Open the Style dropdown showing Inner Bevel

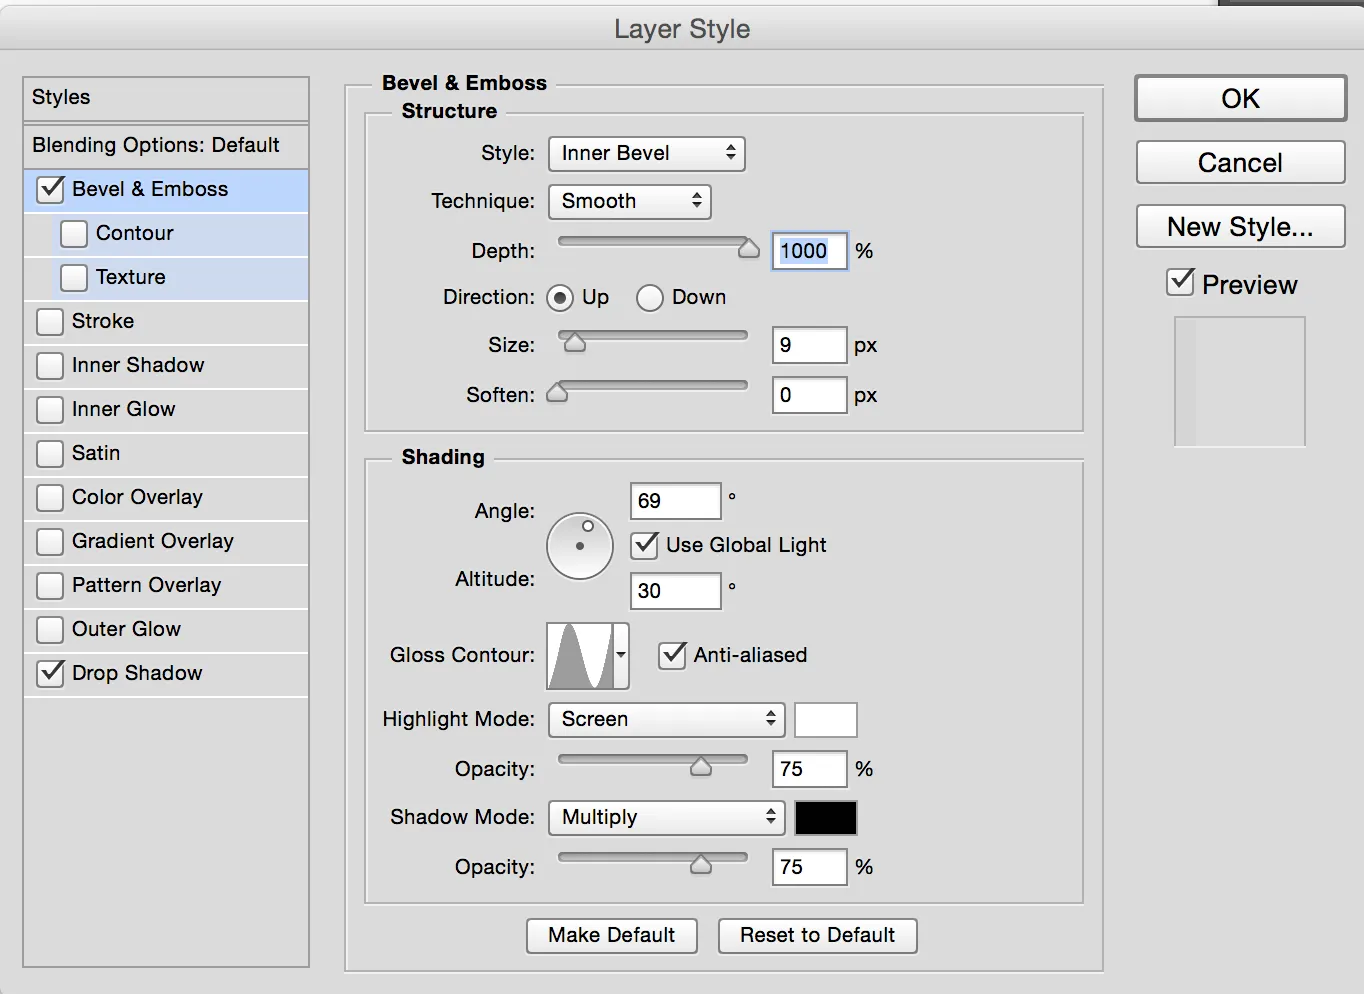coord(647,154)
